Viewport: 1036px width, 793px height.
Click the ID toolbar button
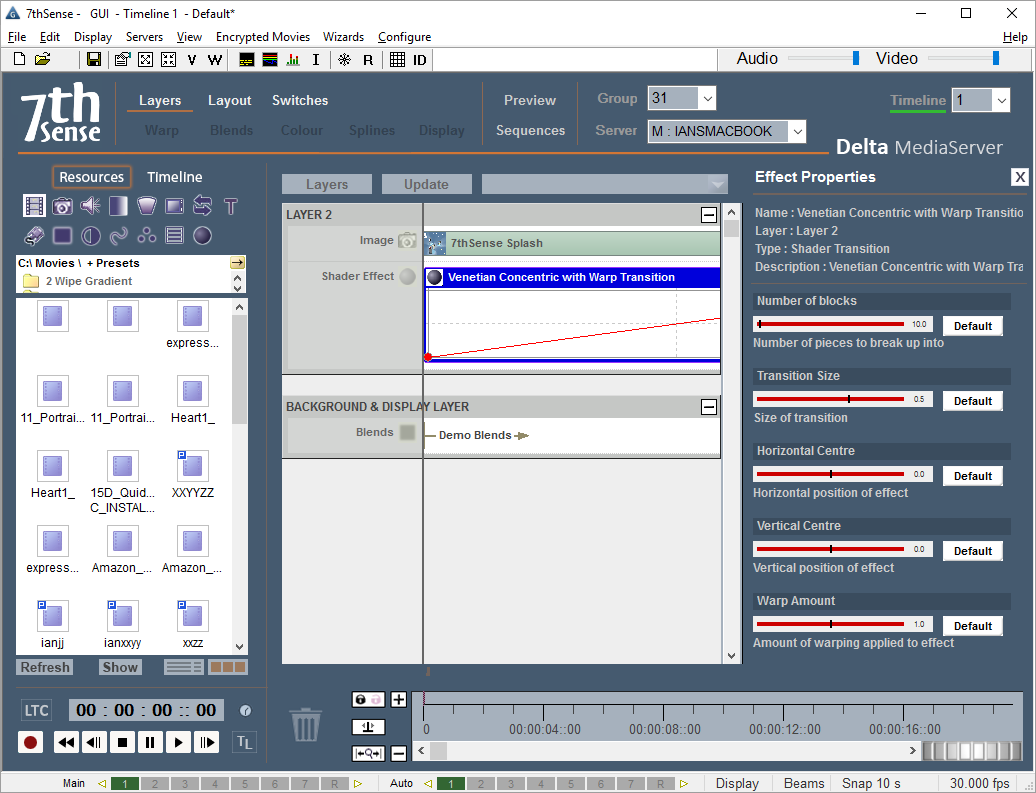coord(420,60)
